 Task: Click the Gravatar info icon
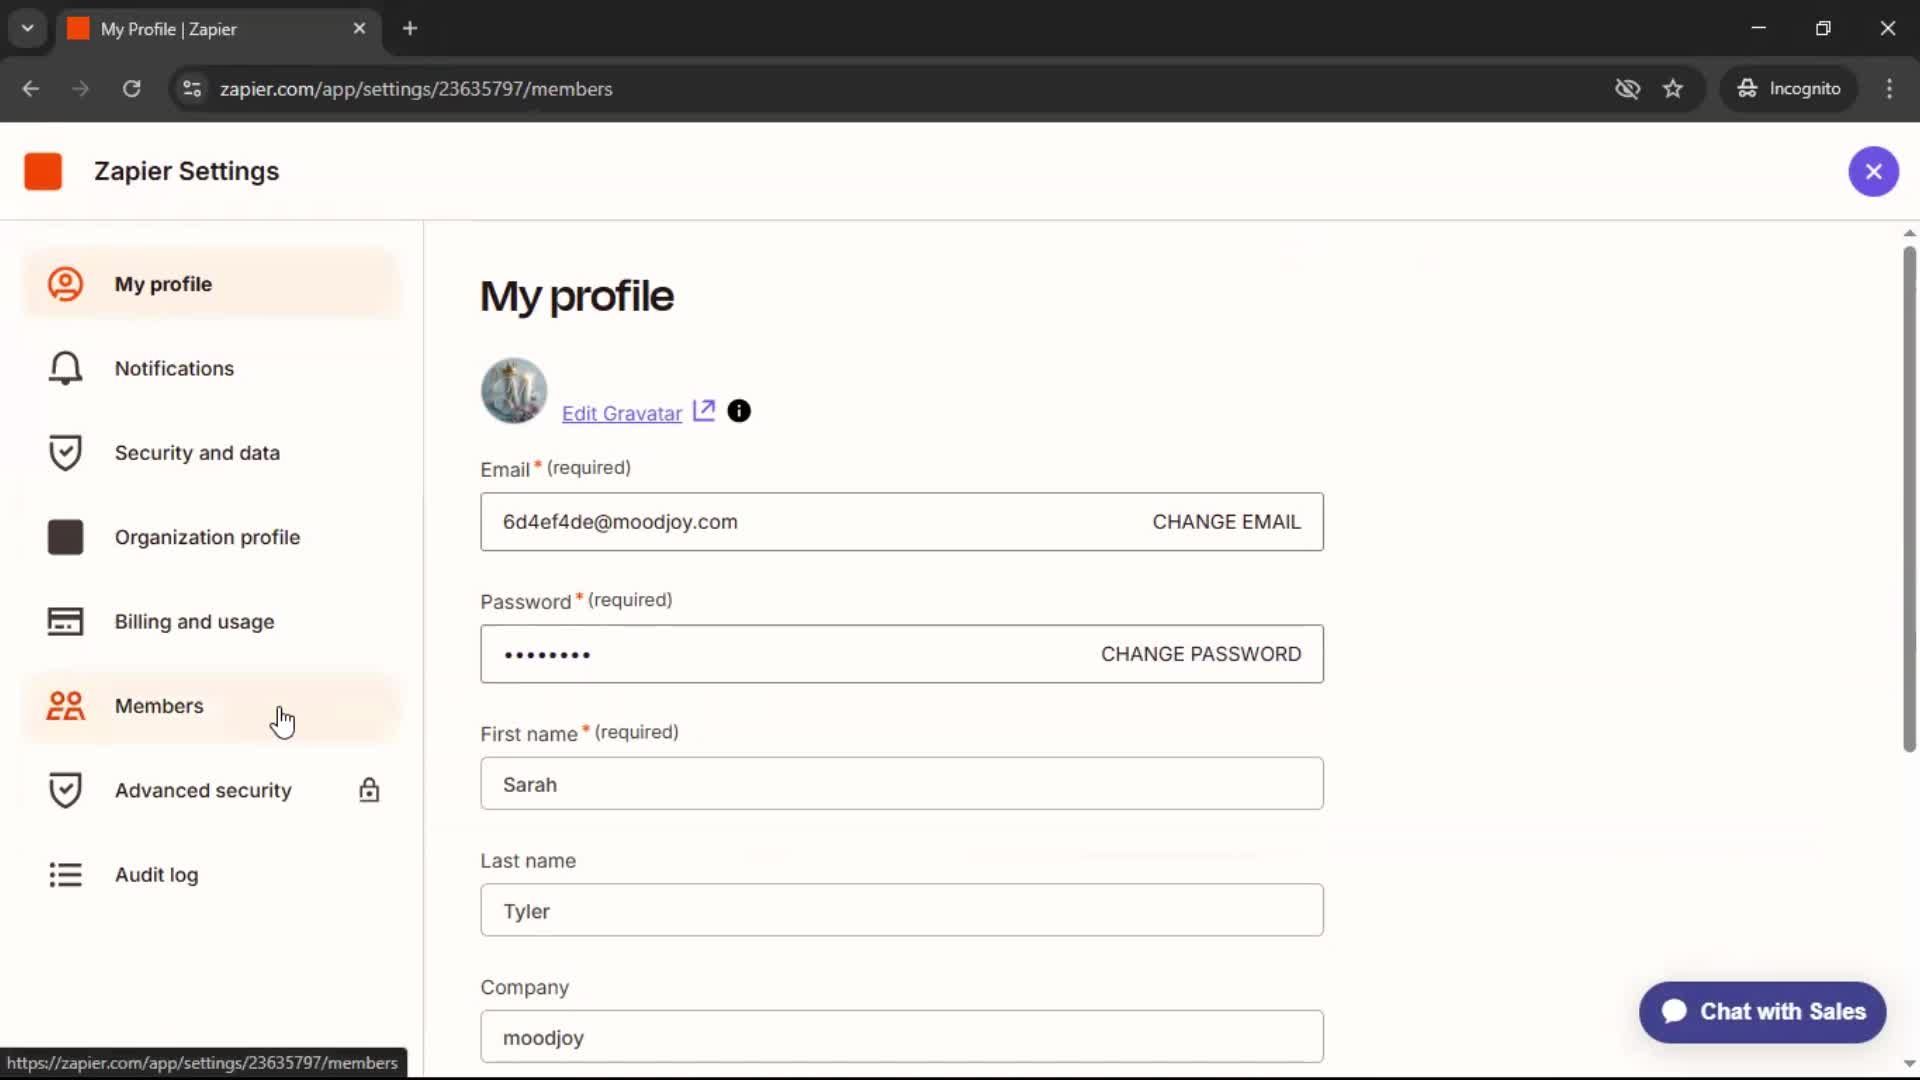tap(739, 411)
